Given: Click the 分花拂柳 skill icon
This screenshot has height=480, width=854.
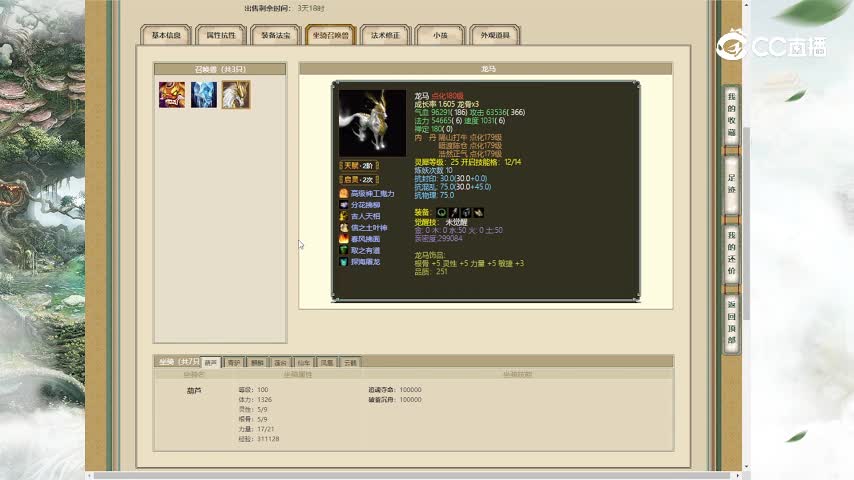Looking at the screenshot, I should click(344, 205).
